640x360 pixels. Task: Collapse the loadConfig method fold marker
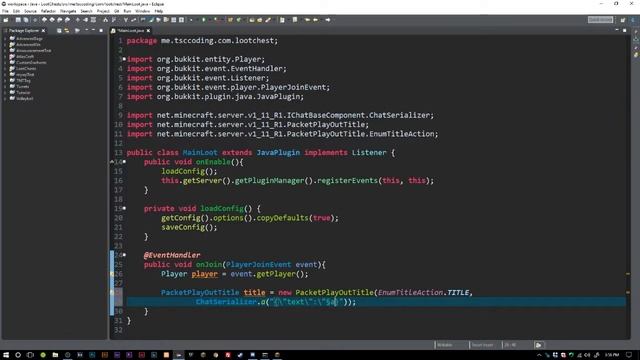[124, 208]
